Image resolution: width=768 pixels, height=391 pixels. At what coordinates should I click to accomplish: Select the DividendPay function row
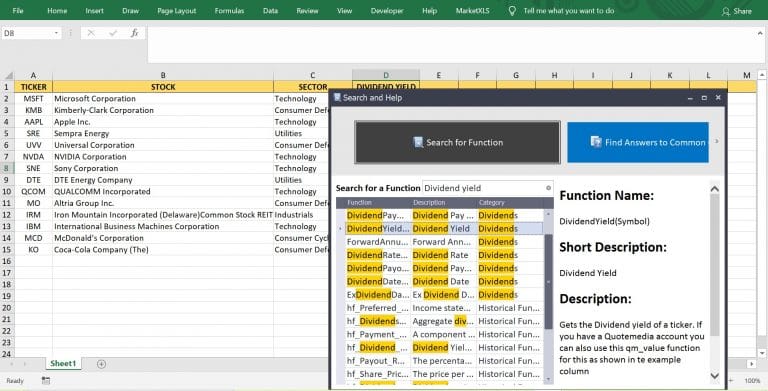click(x=444, y=215)
